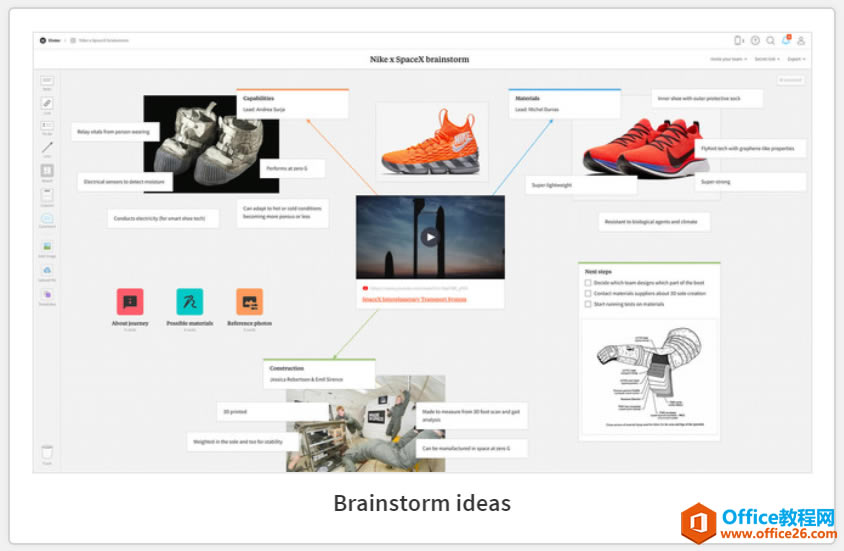Screen dimensions: 844x551
Task: Expand the Invite your team dropdown
Action: 728,59
